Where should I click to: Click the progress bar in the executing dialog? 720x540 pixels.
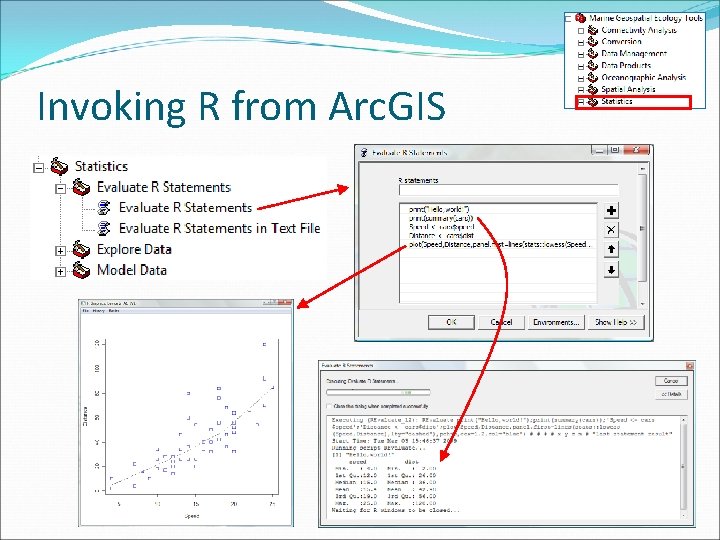pos(378,393)
